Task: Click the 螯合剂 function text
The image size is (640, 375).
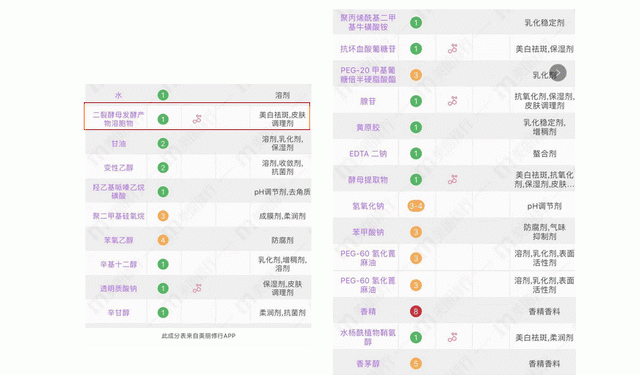Action: pyautogui.click(x=544, y=153)
